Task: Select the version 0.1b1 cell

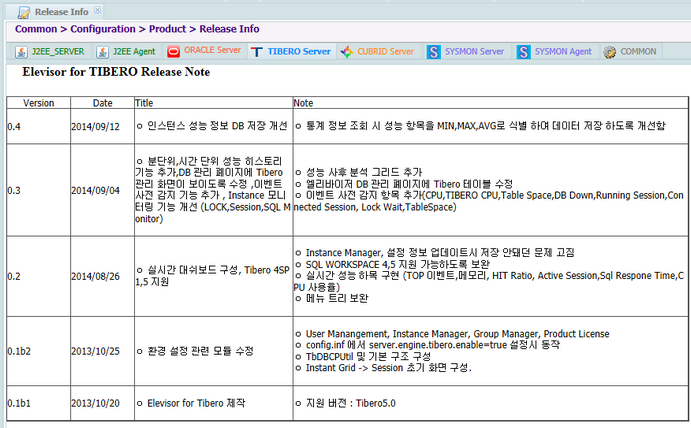Action: [20, 402]
